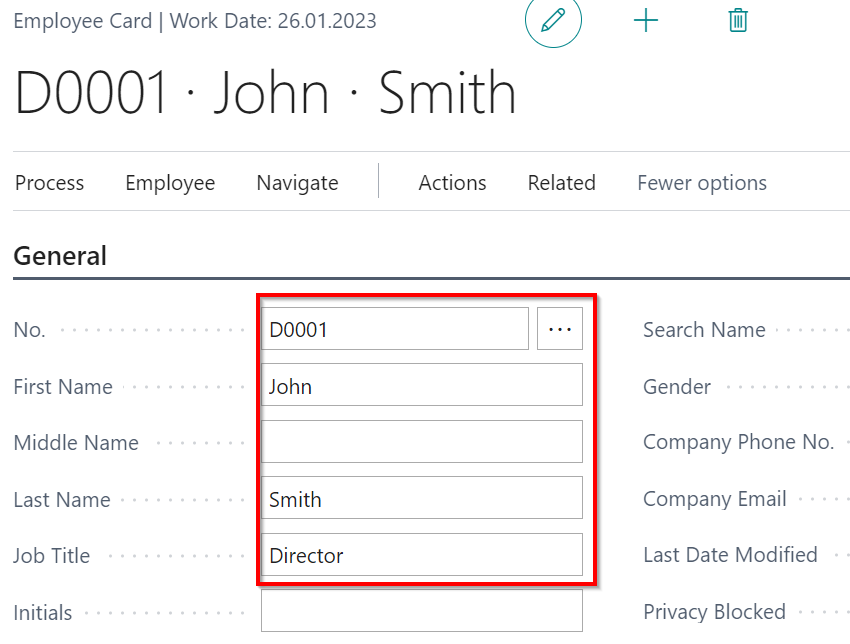Click the Last Name label

[x=62, y=500]
